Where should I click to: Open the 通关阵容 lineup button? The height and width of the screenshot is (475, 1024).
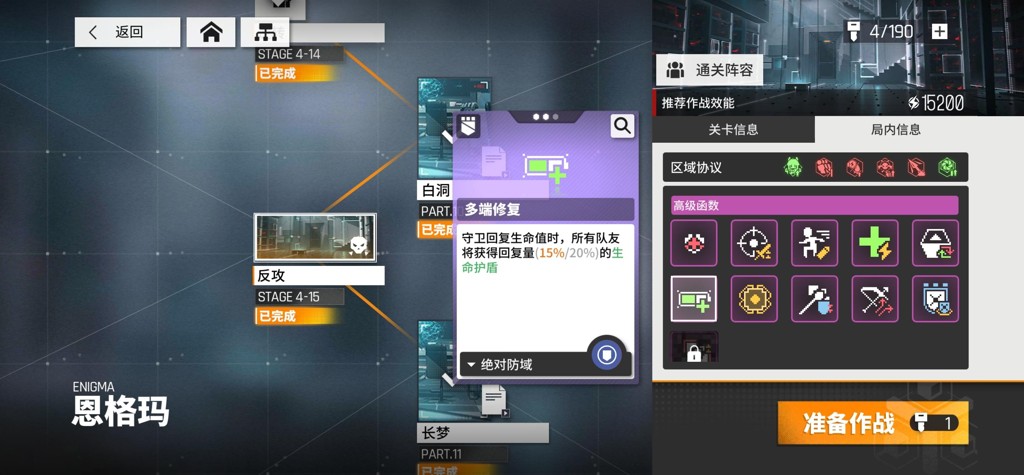709,71
